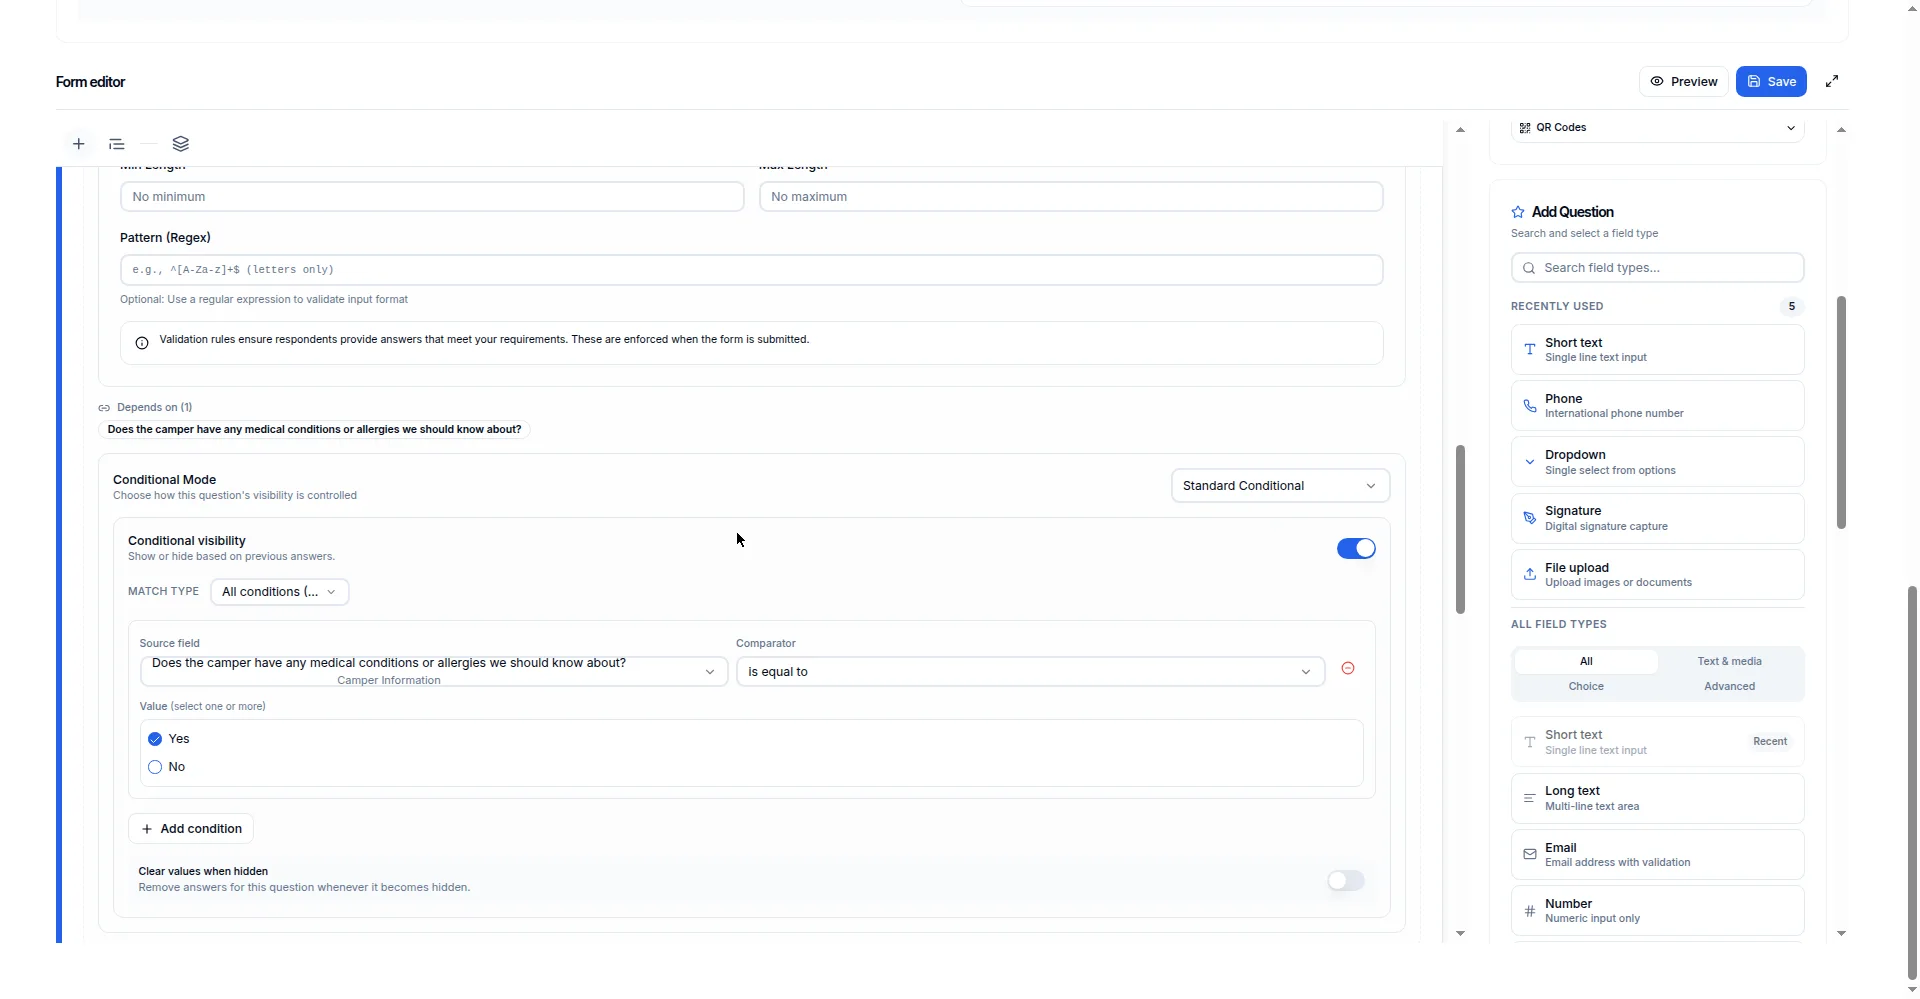Screen dimensions: 1920x999
Task: Click the editor vertical scrollbar thumb
Action: (x=1460, y=529)
